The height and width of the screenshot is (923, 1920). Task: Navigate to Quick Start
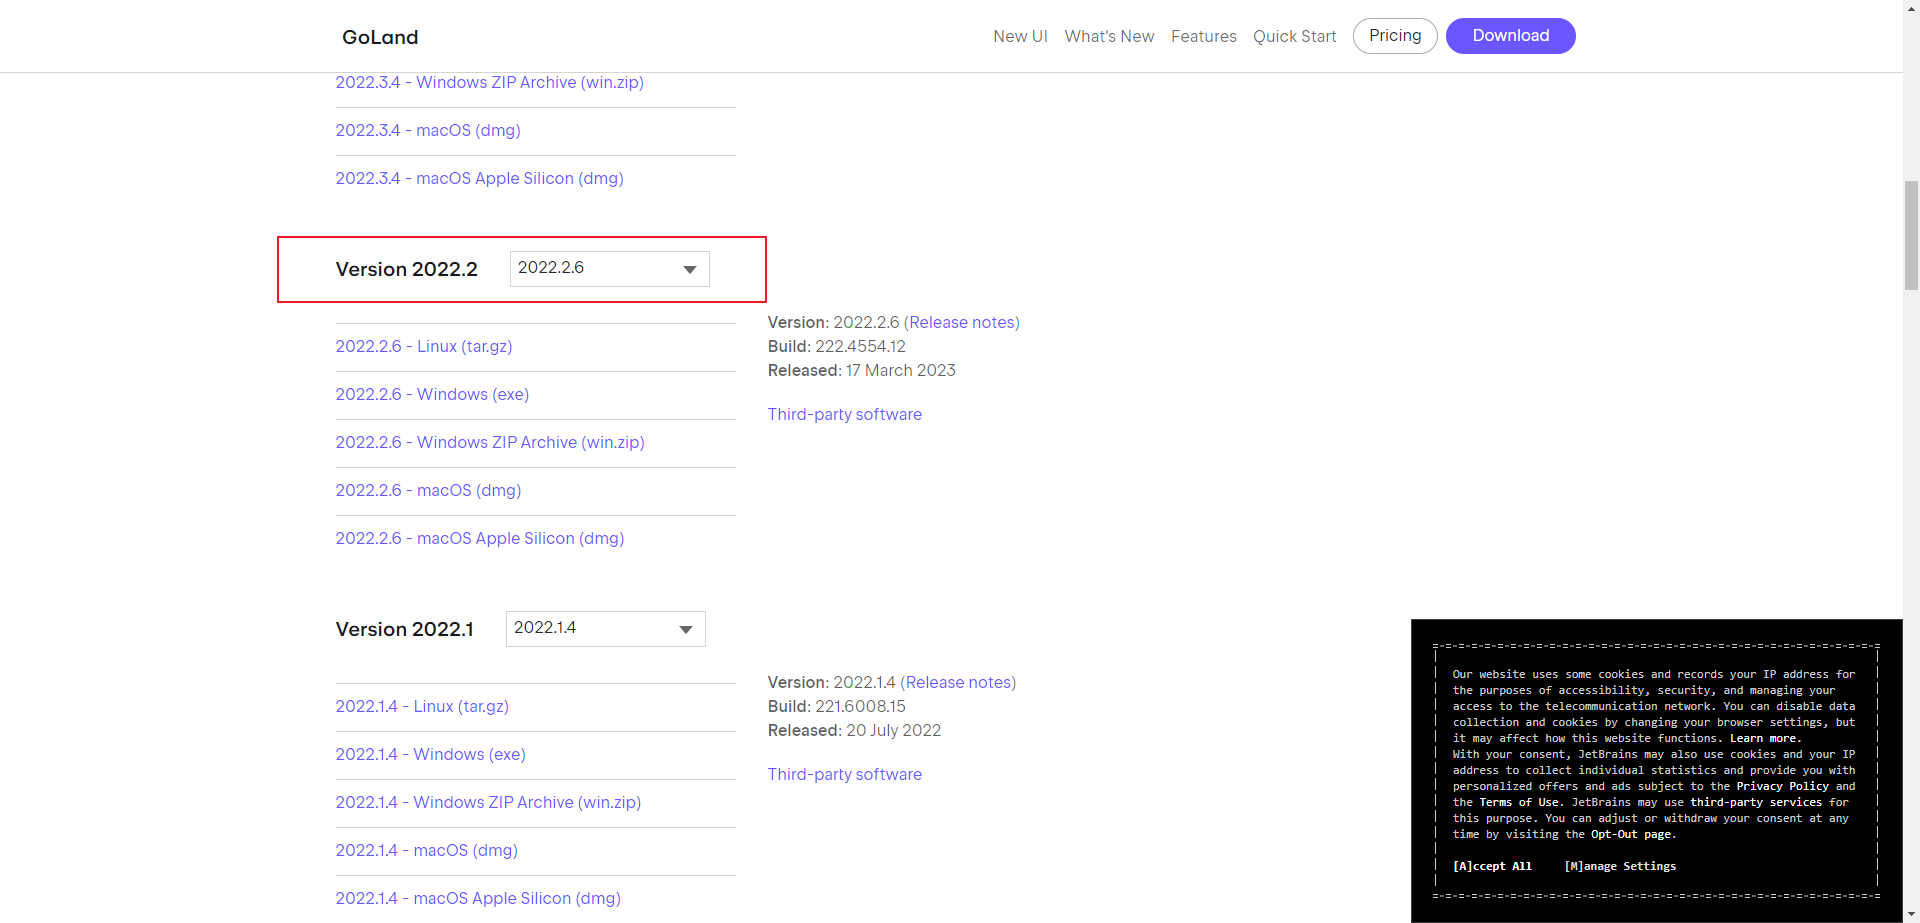pyautogui.click(x=1294, y=36)
